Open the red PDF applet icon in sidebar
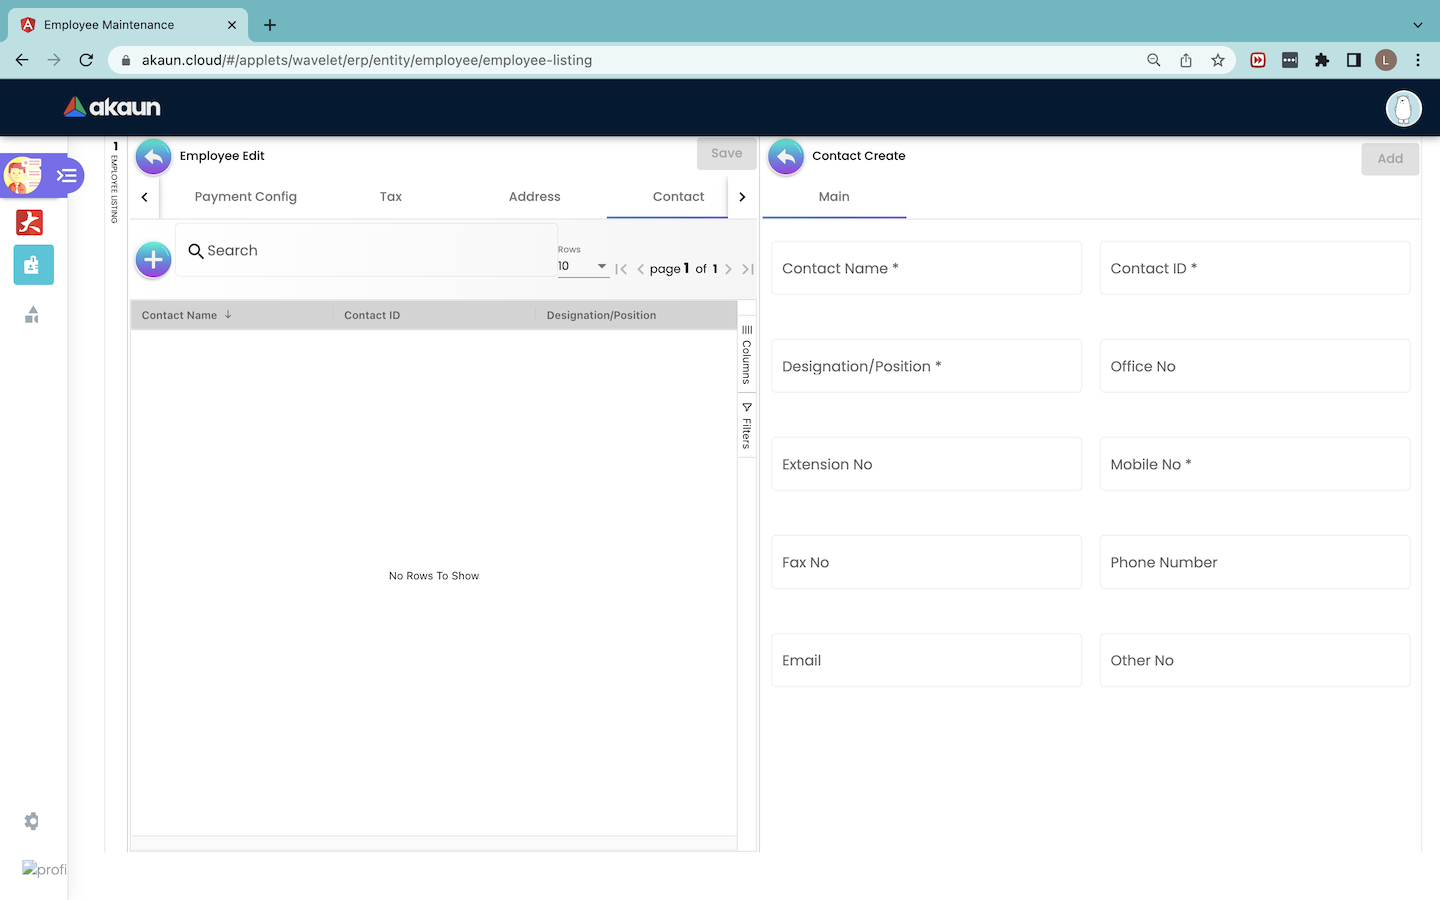Viewport: 1440px width, 900px height. [x=30, y=222]
